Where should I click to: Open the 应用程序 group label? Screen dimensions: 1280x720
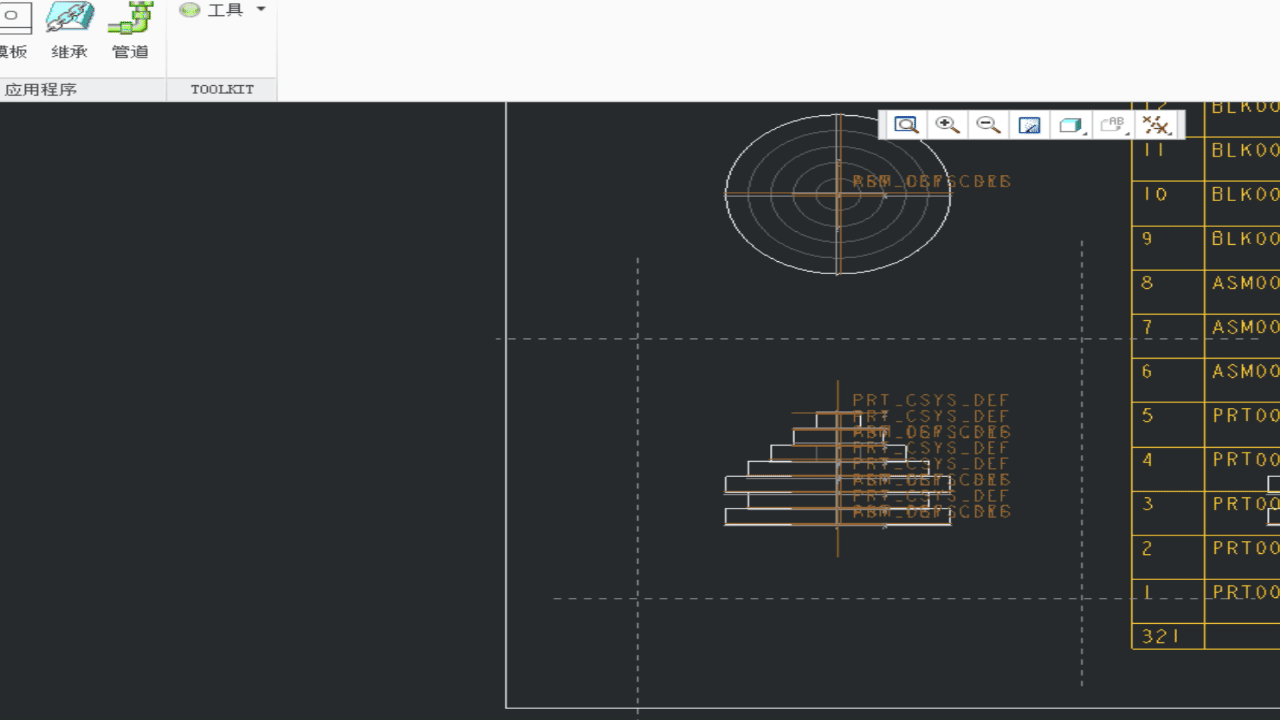(x=41, y=89)
